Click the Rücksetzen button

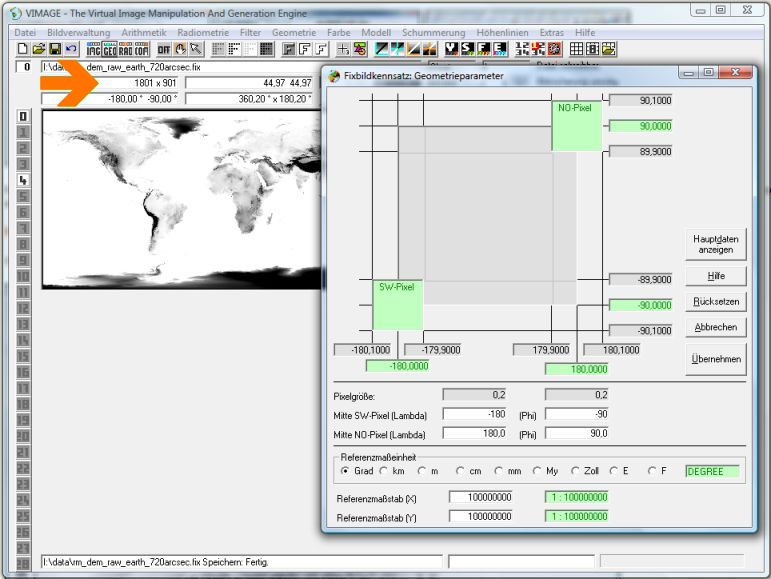pyautogui.click(x=715, y=301)
